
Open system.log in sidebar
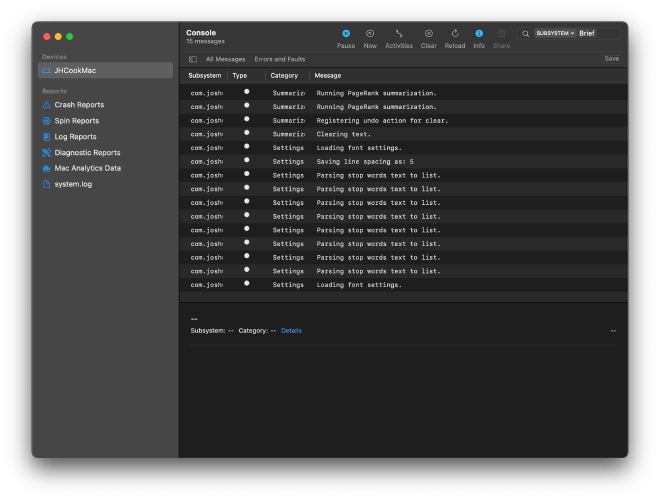click(x=73, y=184)
